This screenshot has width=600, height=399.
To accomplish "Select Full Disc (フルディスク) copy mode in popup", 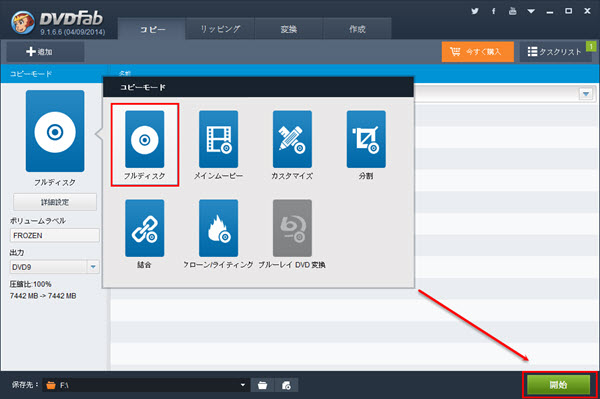I will (145, 145).
